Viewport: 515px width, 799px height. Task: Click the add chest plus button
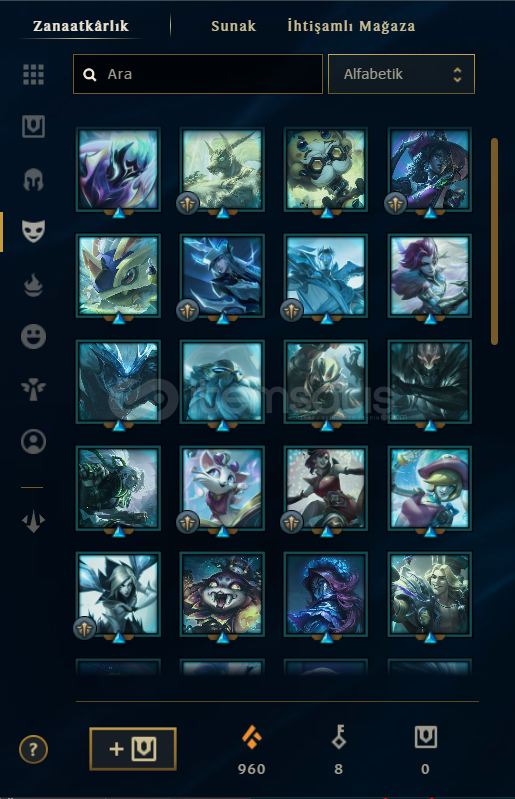133,749
